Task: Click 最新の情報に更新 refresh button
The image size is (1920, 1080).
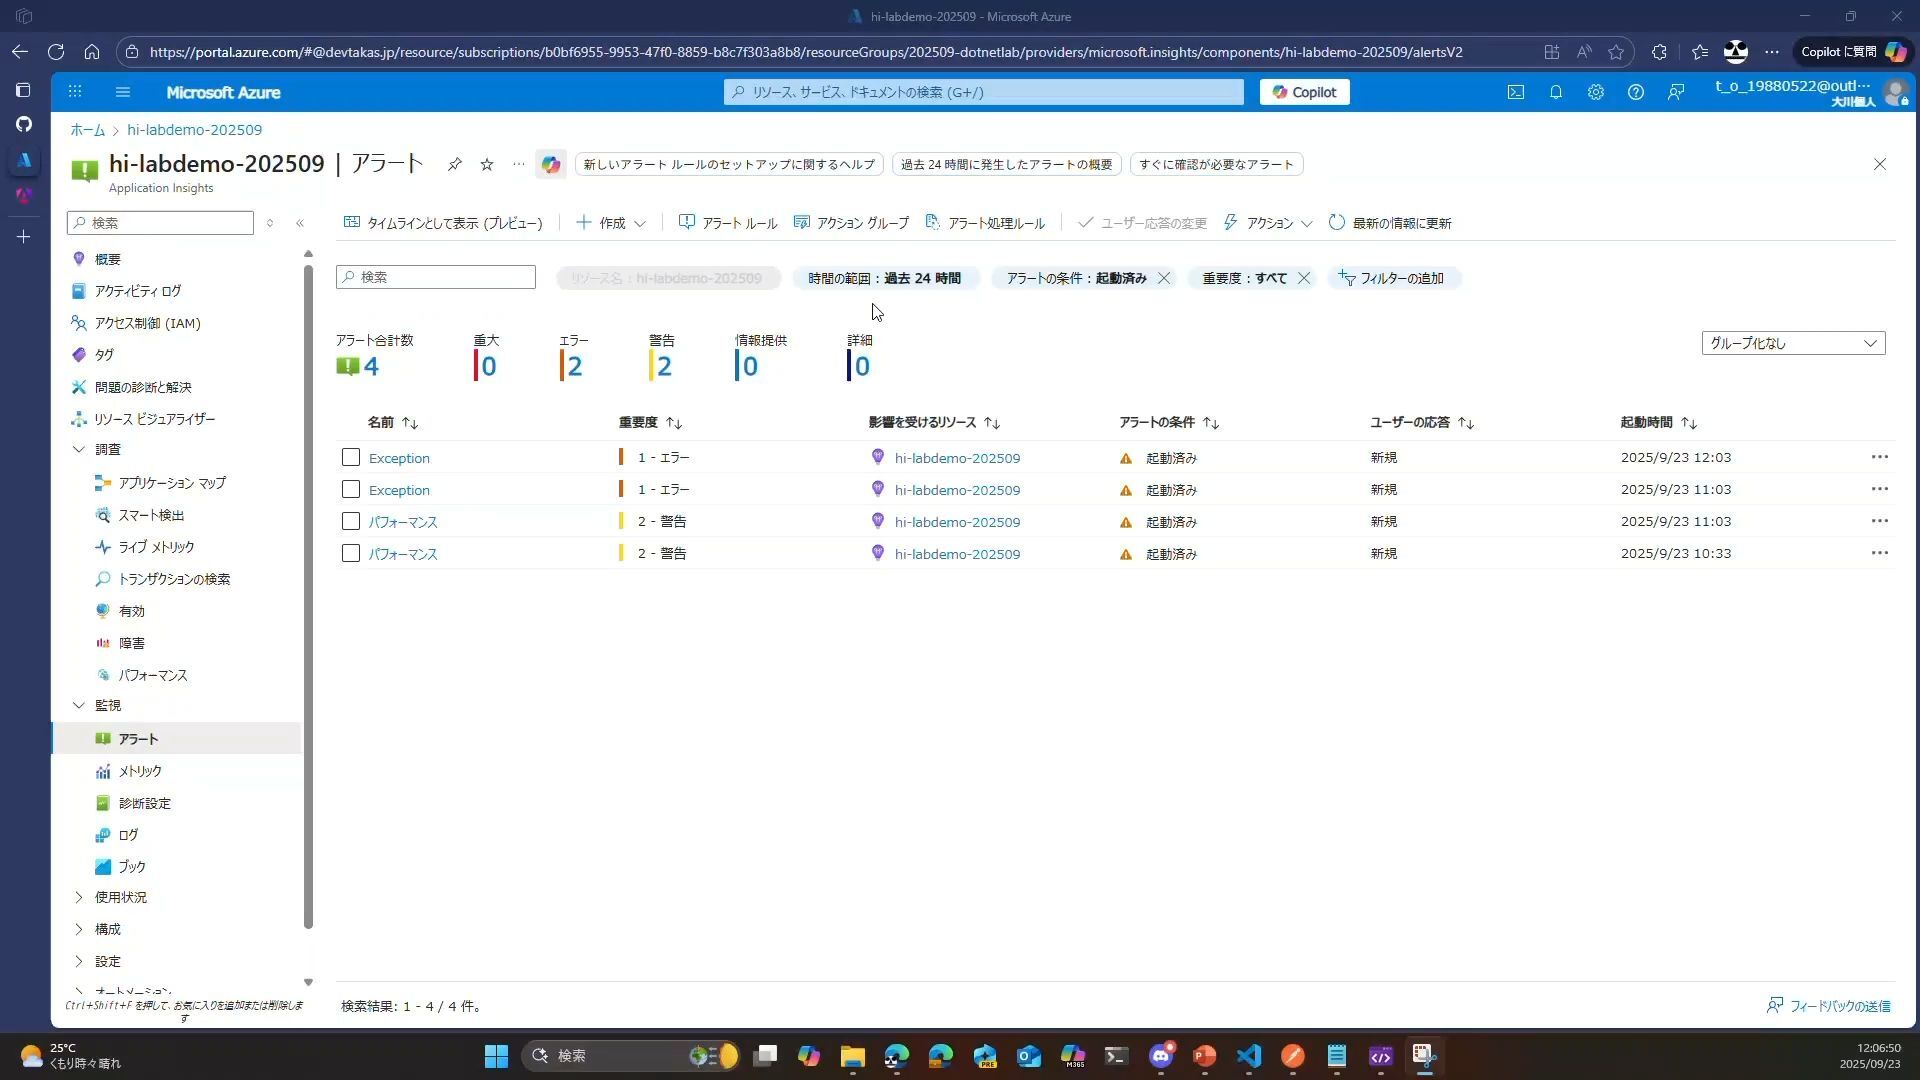Action: pos(1390,223)
